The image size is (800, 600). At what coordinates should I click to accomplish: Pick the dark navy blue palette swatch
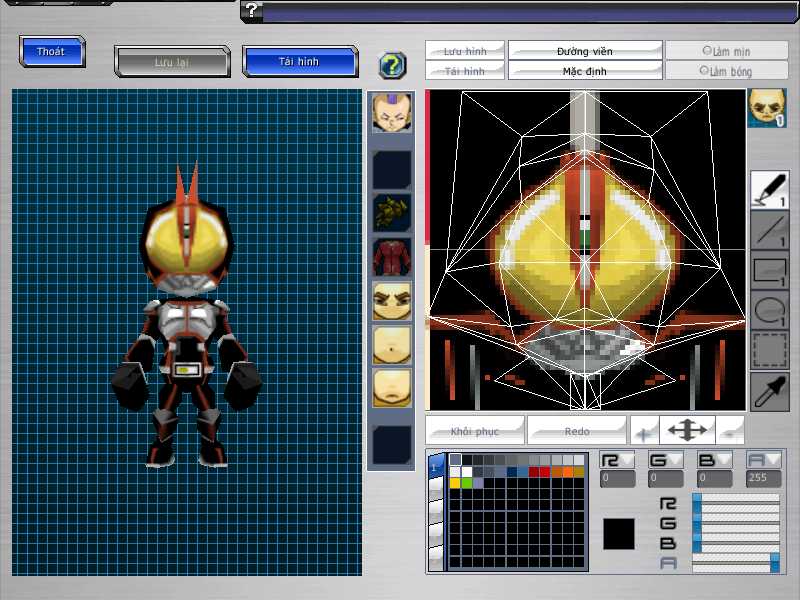click(x=511, y=471)
